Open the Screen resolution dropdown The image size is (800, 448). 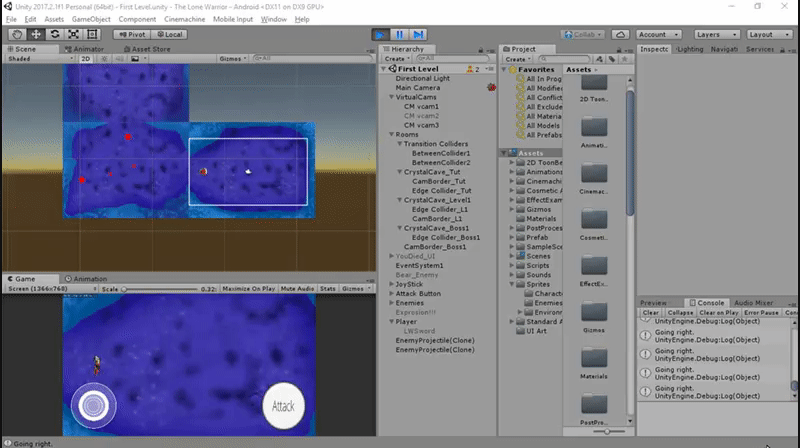click(x=52, y=289)
